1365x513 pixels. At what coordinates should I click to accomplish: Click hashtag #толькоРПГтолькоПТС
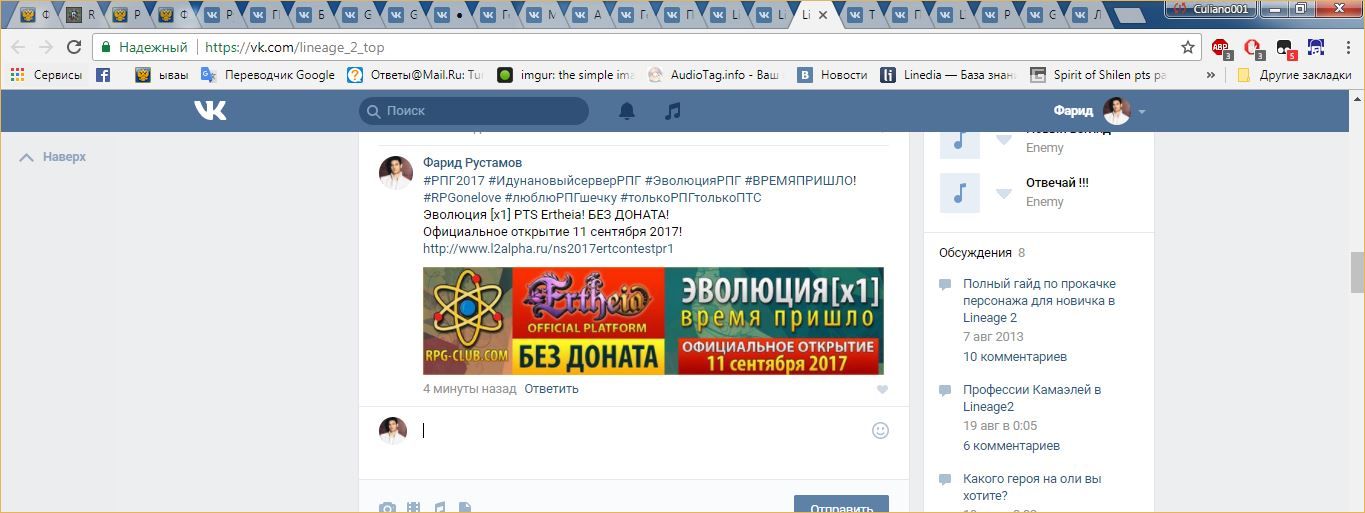tap(690, 197)
